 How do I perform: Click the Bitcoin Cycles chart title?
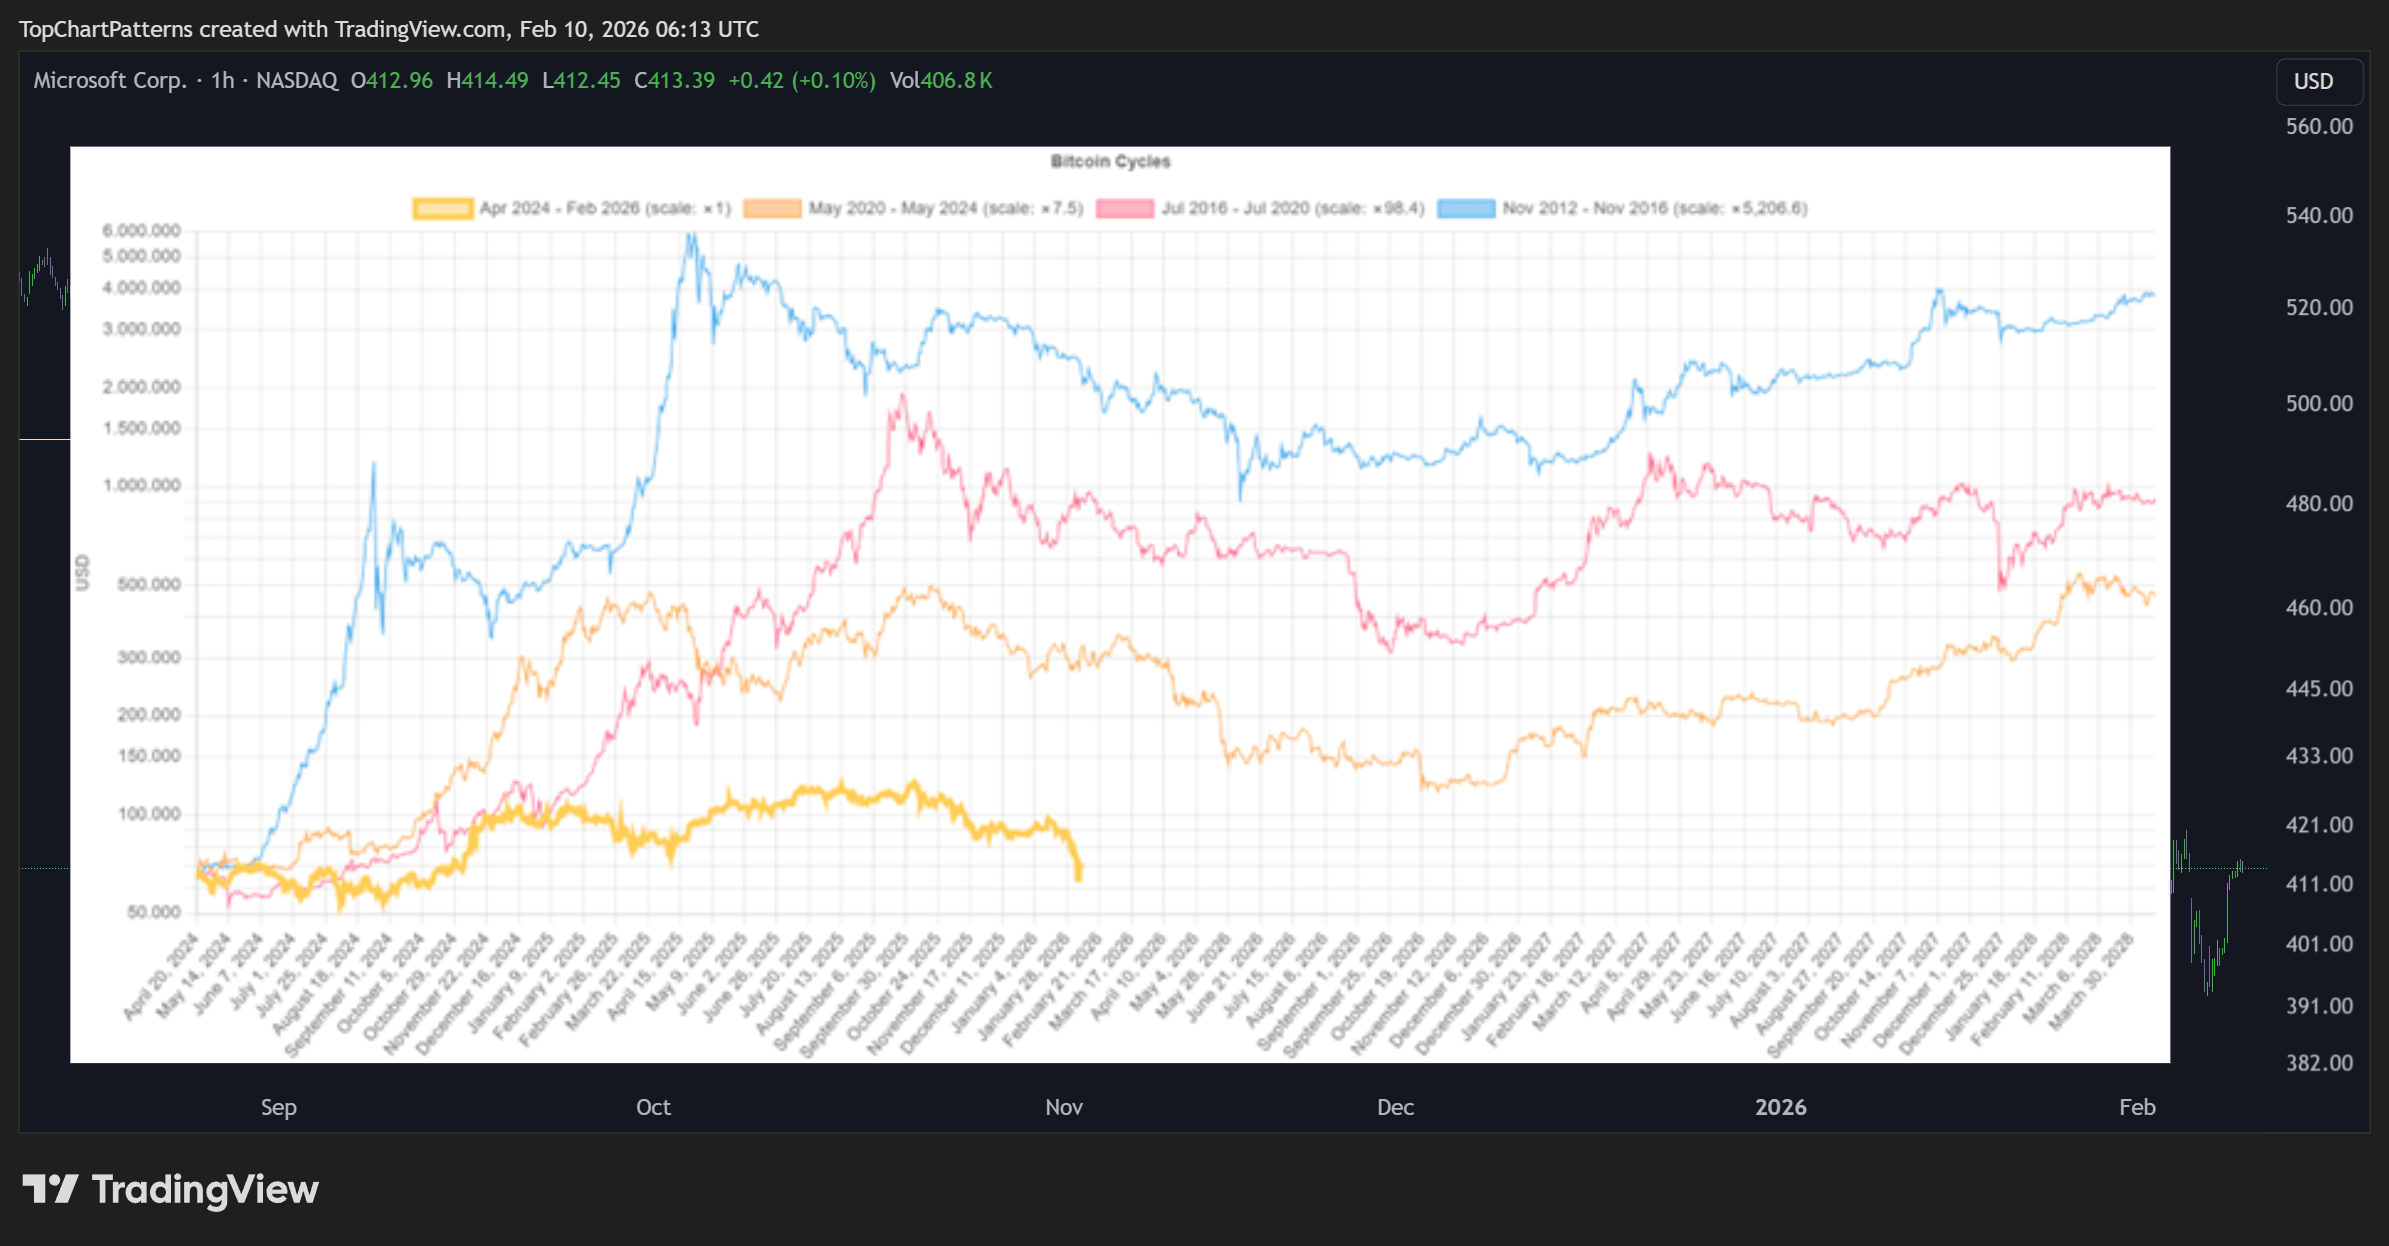1110,161
